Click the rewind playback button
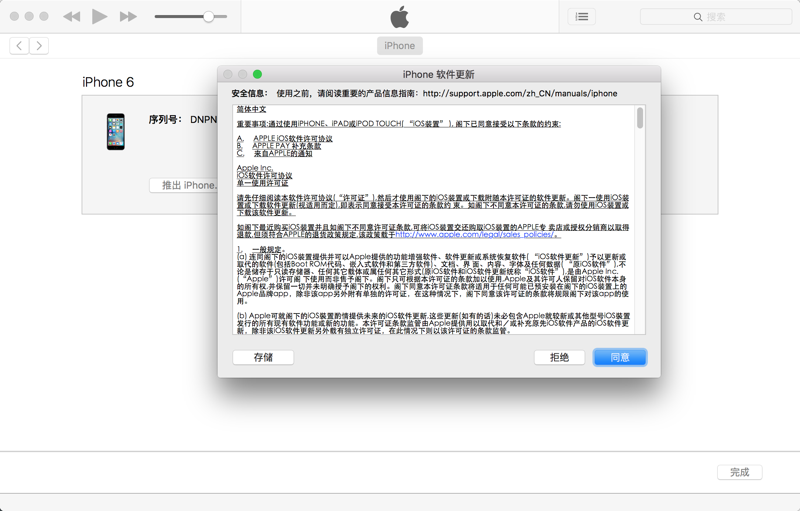This screenshot has width=800, height=511. [x=71, y=16]
